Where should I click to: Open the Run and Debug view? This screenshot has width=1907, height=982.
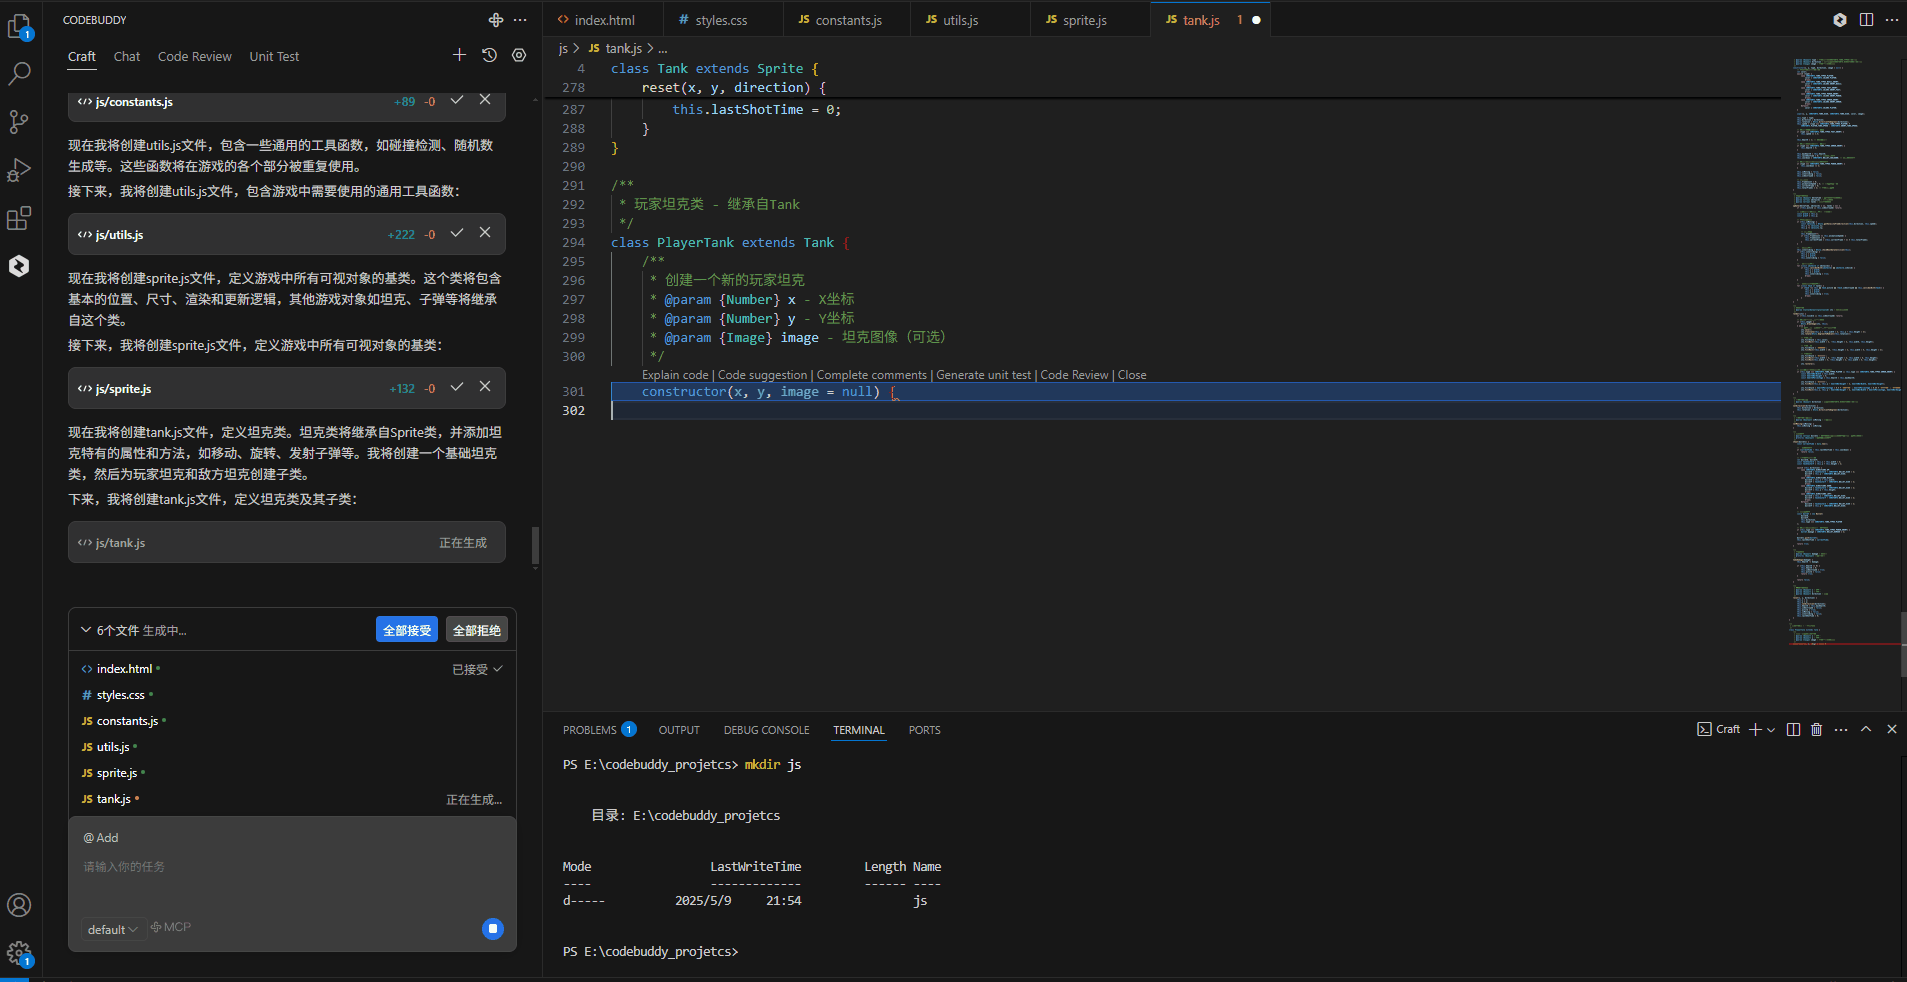pos(19,169)
